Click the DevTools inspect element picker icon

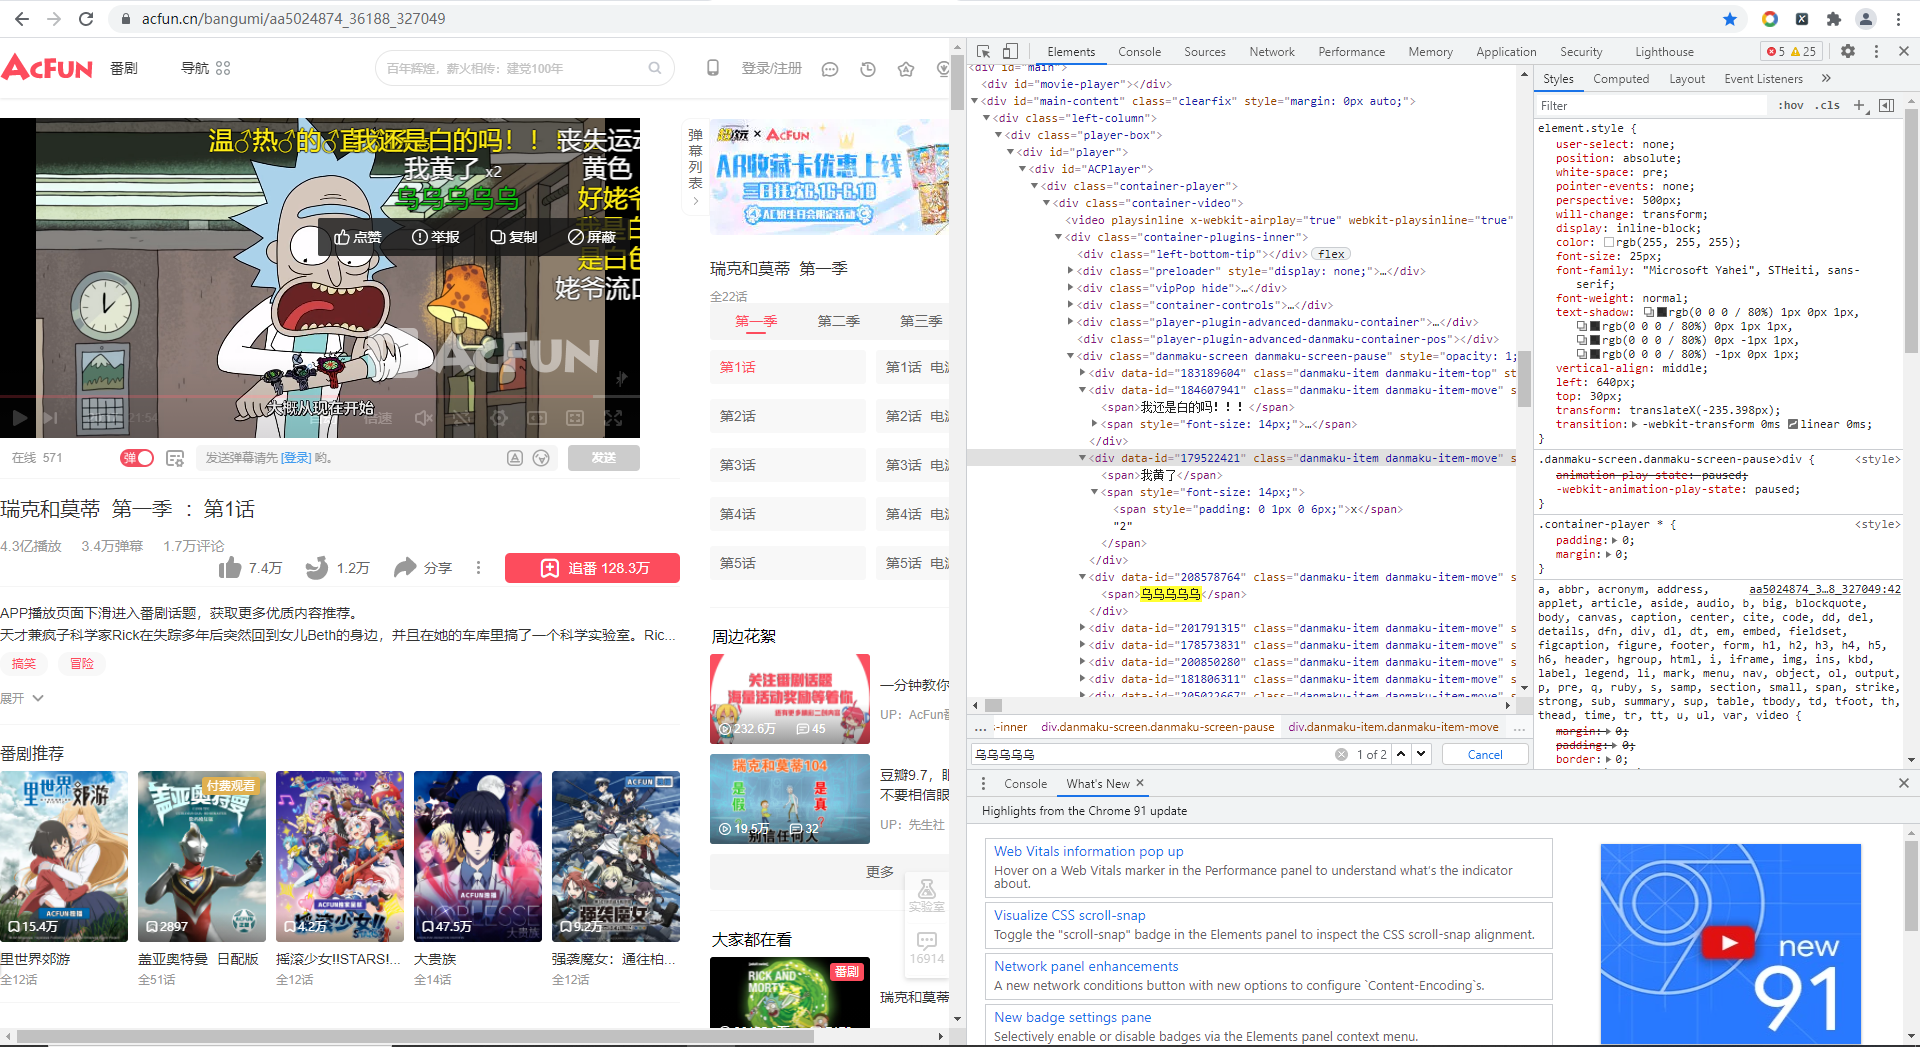point(984,51)
